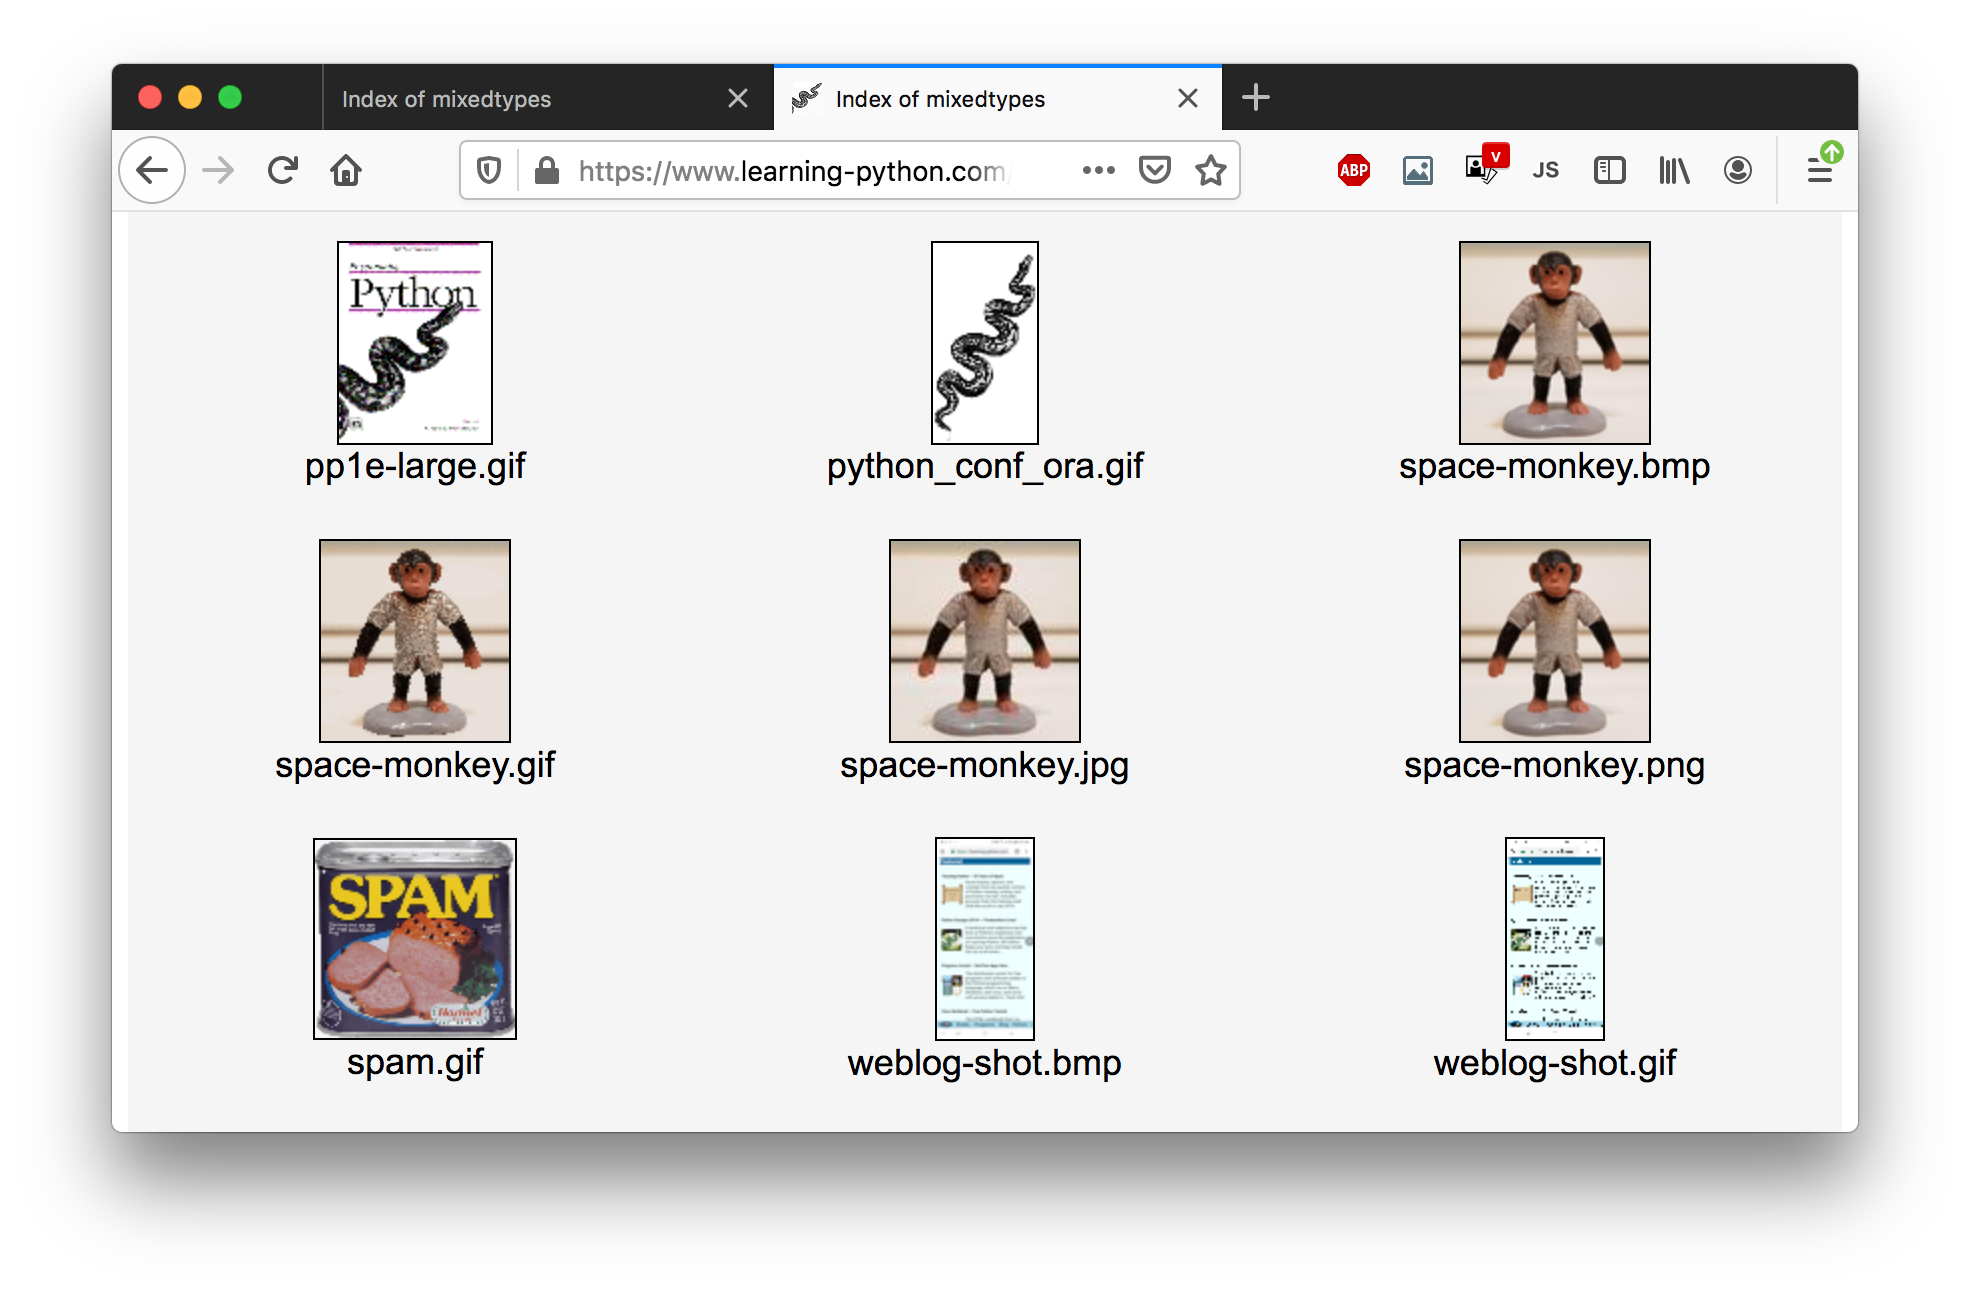This screenshot has height=1292, width=1970.
Task: Click the Adblock Plus extension icon
Action: point(1353,171)
